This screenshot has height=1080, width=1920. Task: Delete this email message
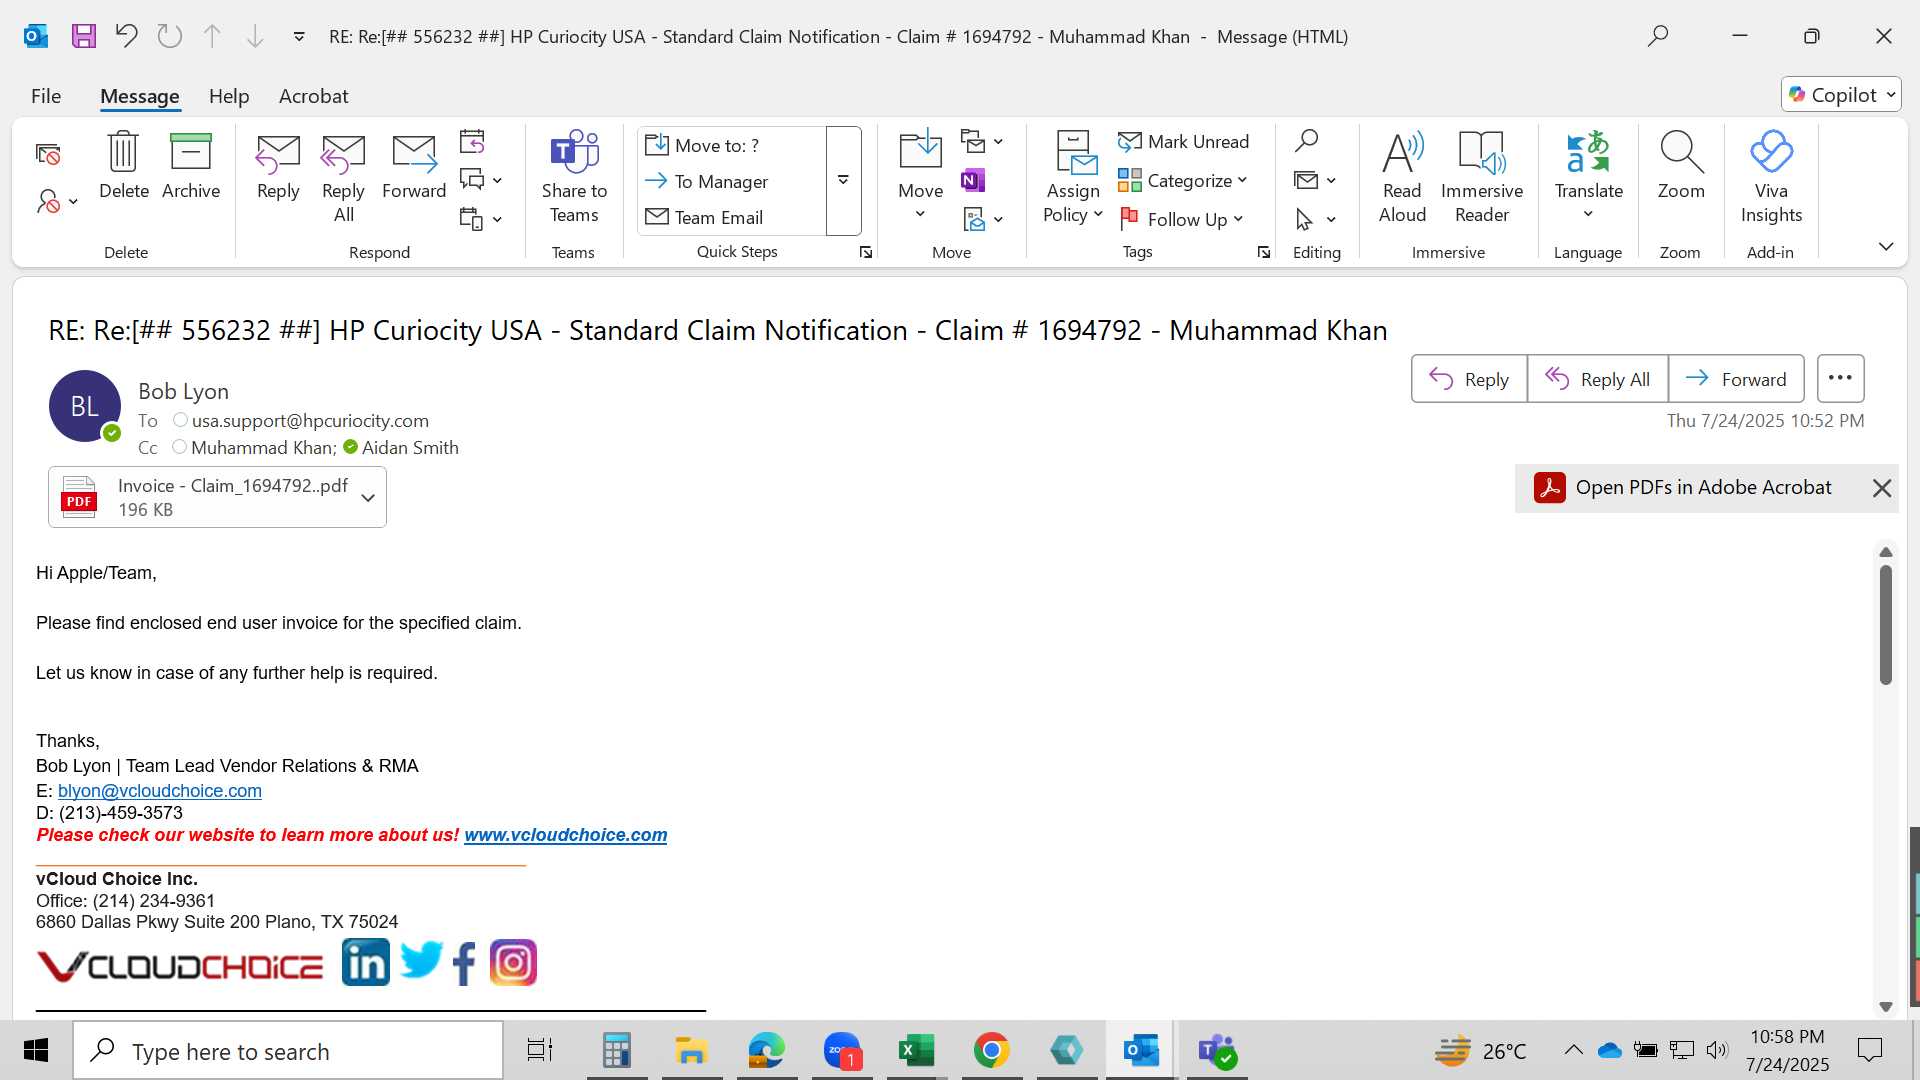pos(124,167)
